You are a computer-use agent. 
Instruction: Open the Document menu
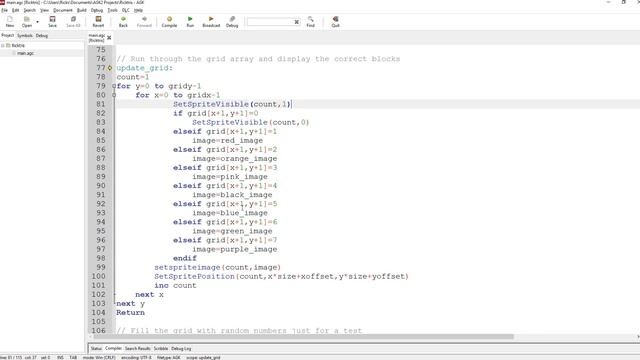point(63,10)
